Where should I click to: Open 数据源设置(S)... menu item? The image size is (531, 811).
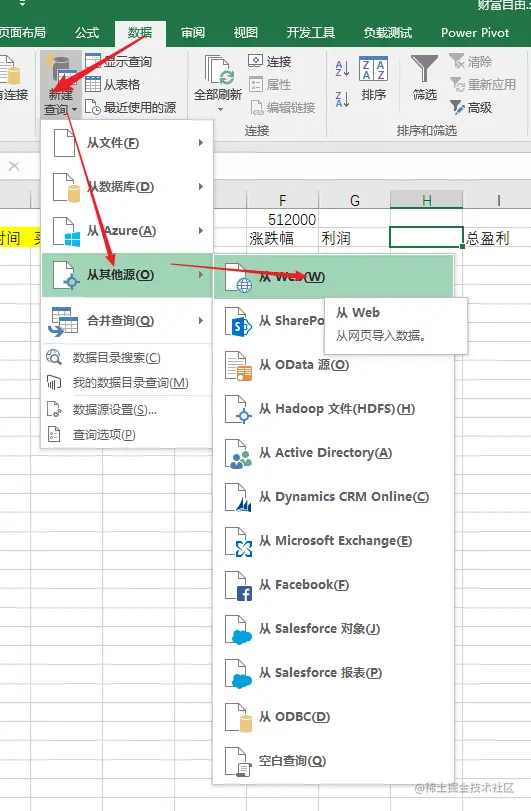(x=127, y=410)
